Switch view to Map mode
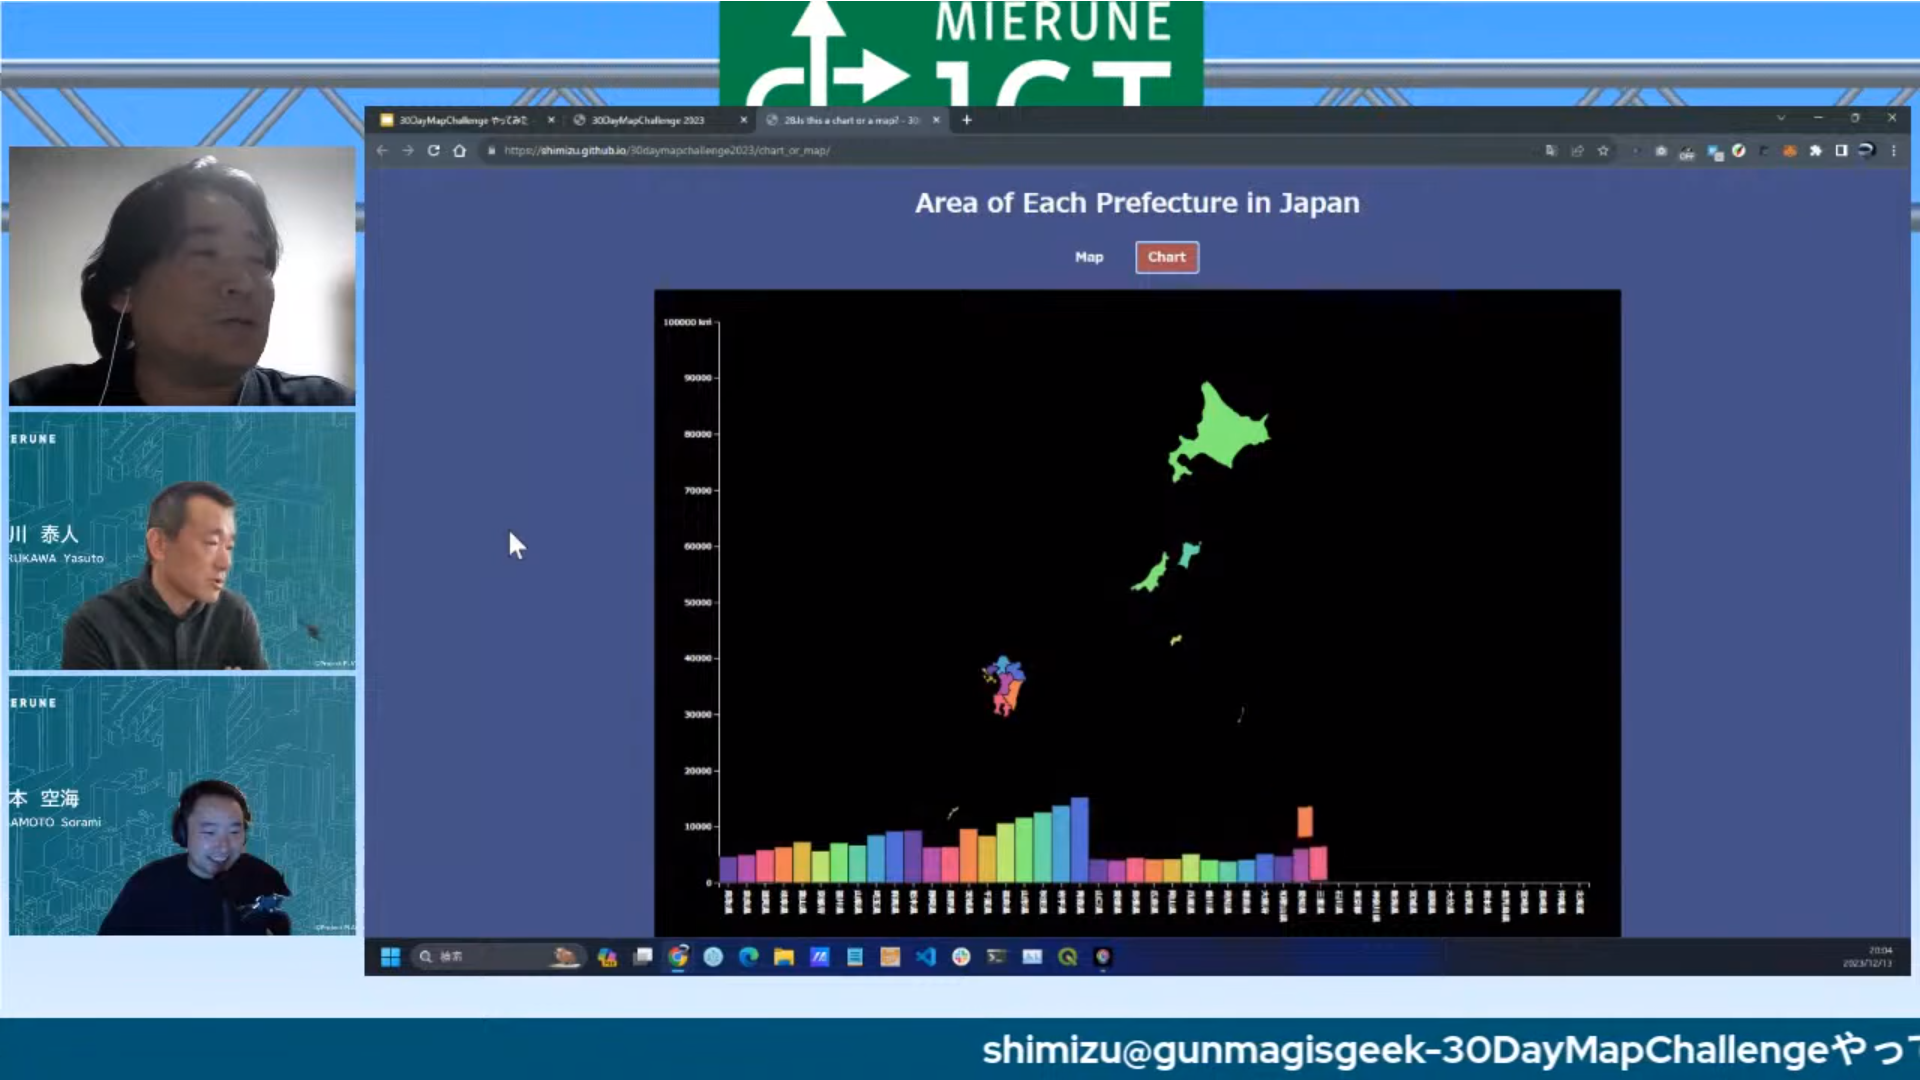Viewport: 1920px width, 1080px height. point(1089,257)
